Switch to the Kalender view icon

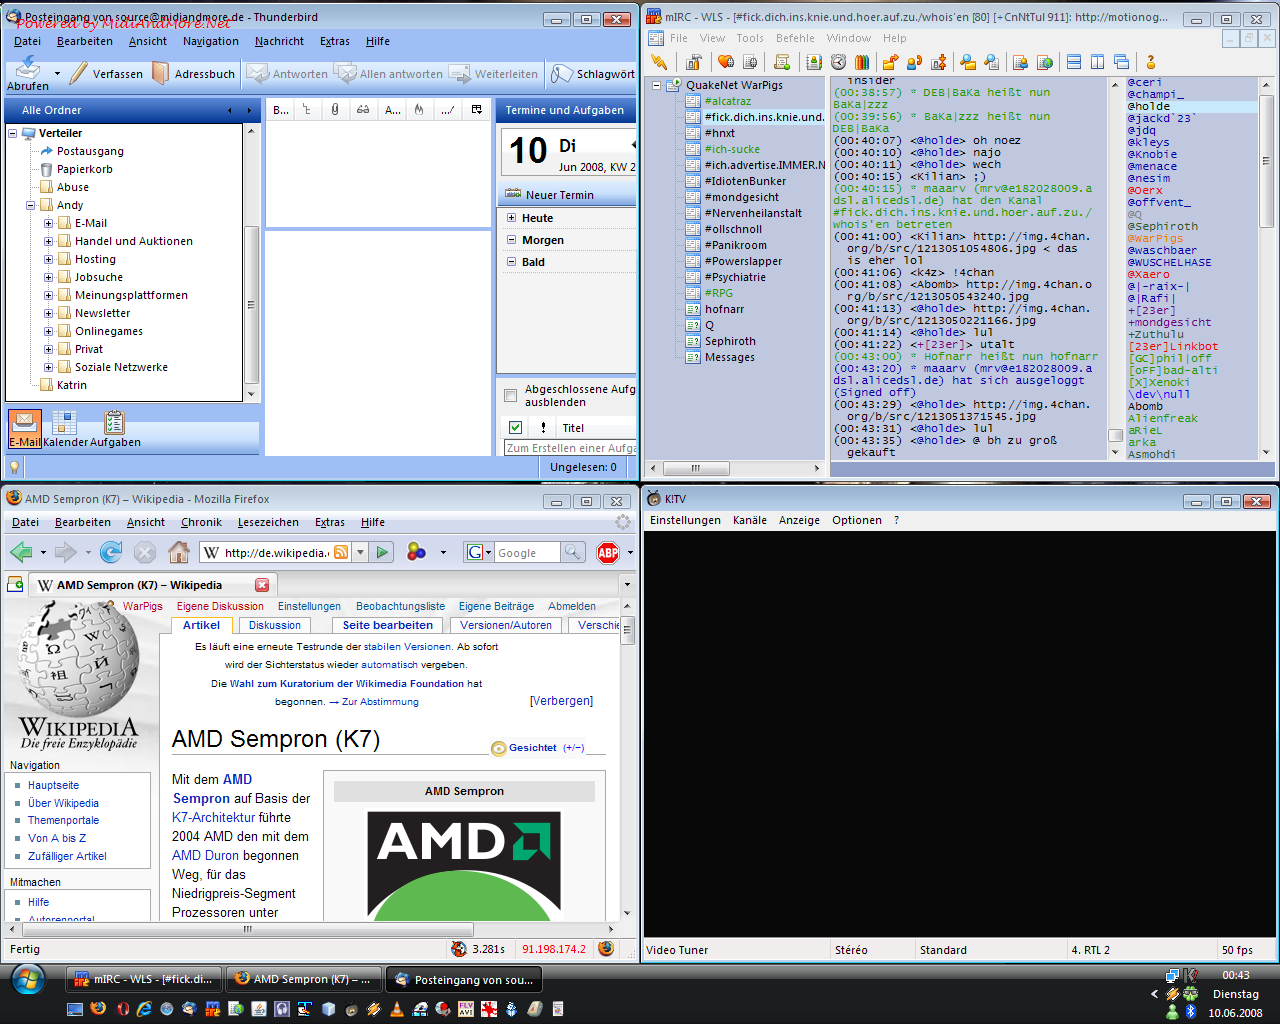pos(65,424)
